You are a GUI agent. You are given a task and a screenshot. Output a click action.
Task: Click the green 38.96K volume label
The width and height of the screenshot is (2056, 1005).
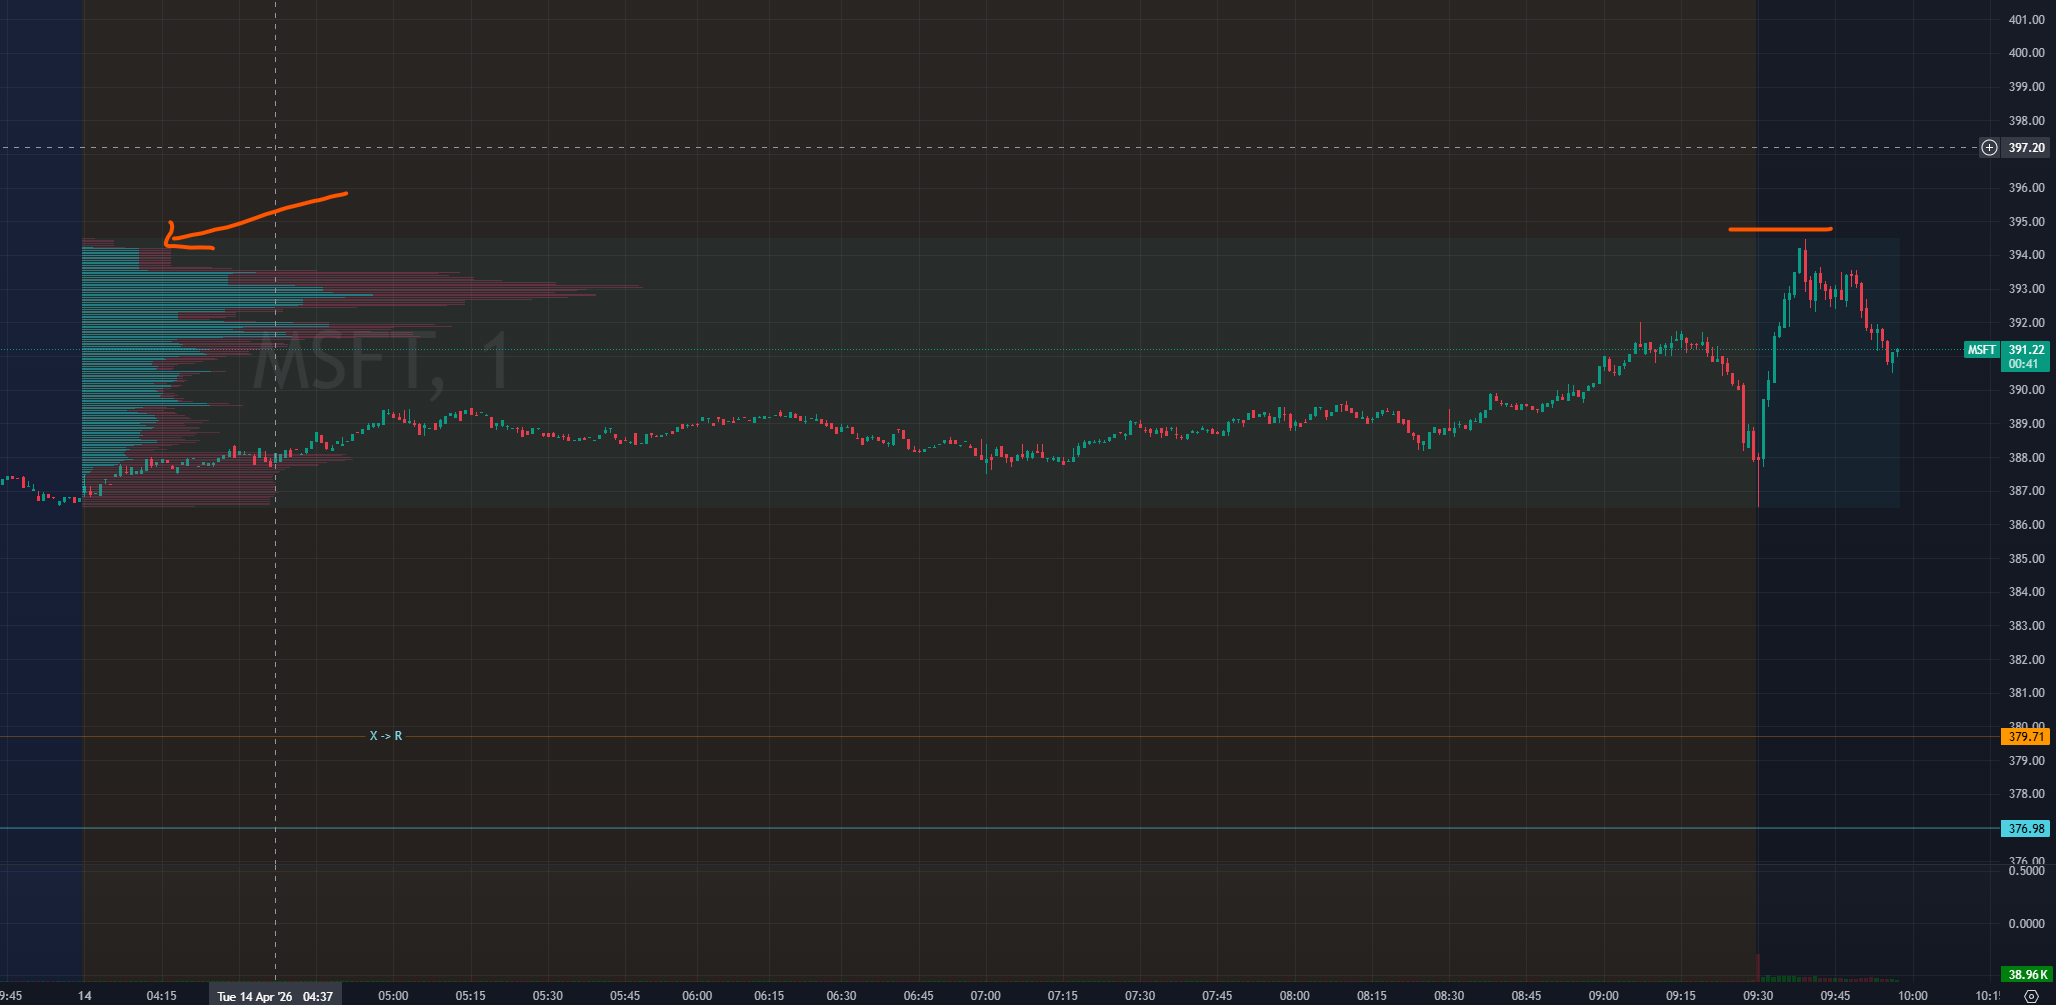tap(2025, 974)
